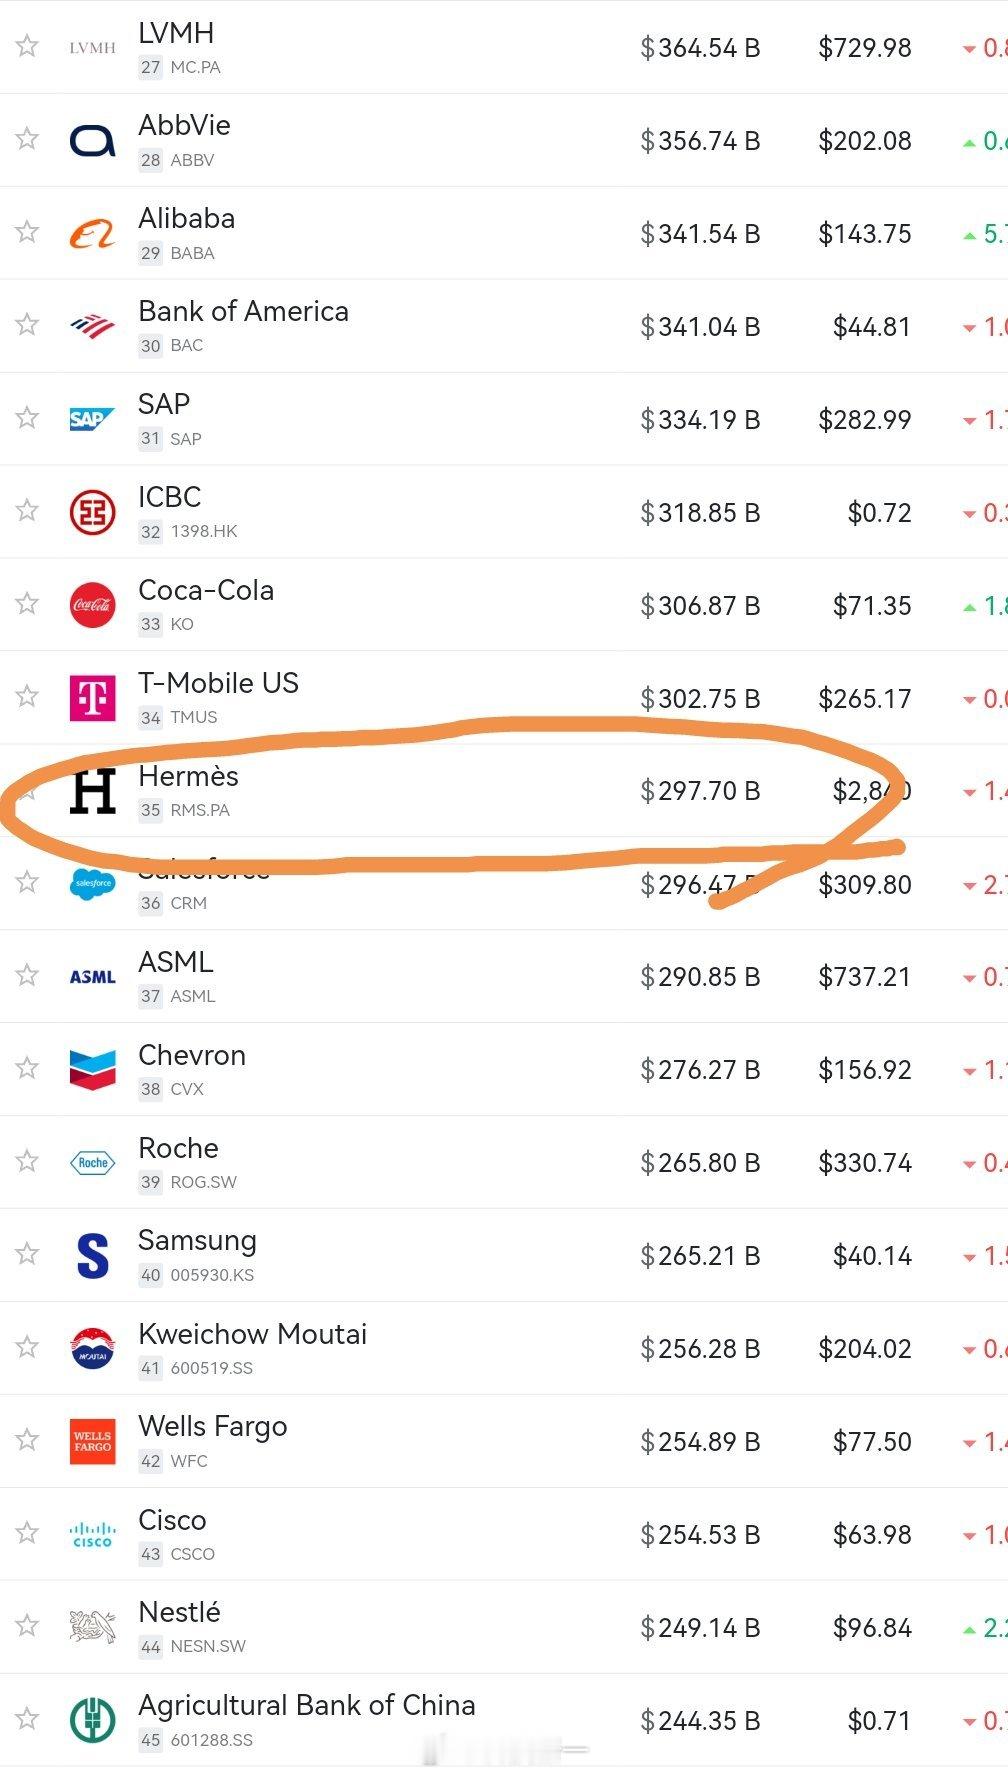Click the Bank of America flag logo
The height and width of the screenshot is (1775, 1008).
pyautogui.click(x=92, y=326)
